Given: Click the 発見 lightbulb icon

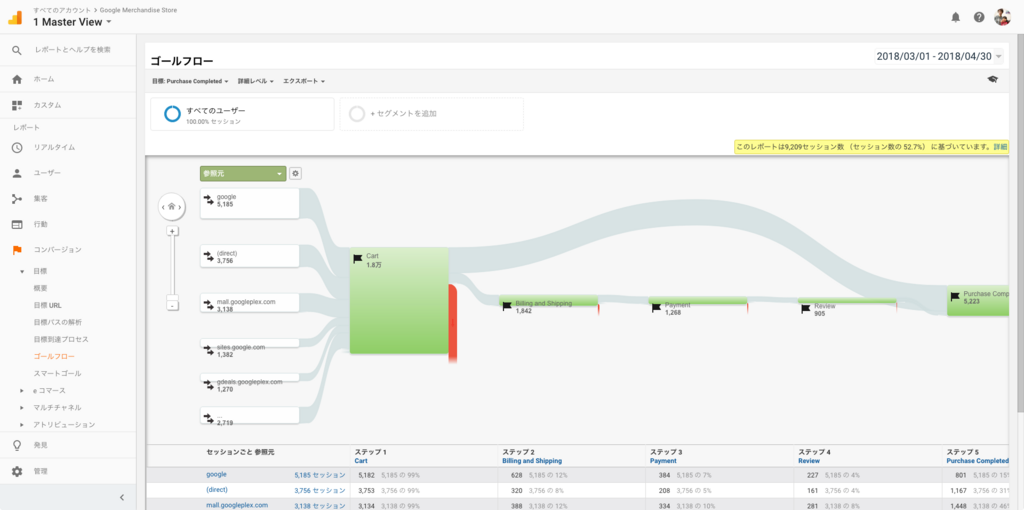Looking at the screenshot, I should [x=17, y=445].
